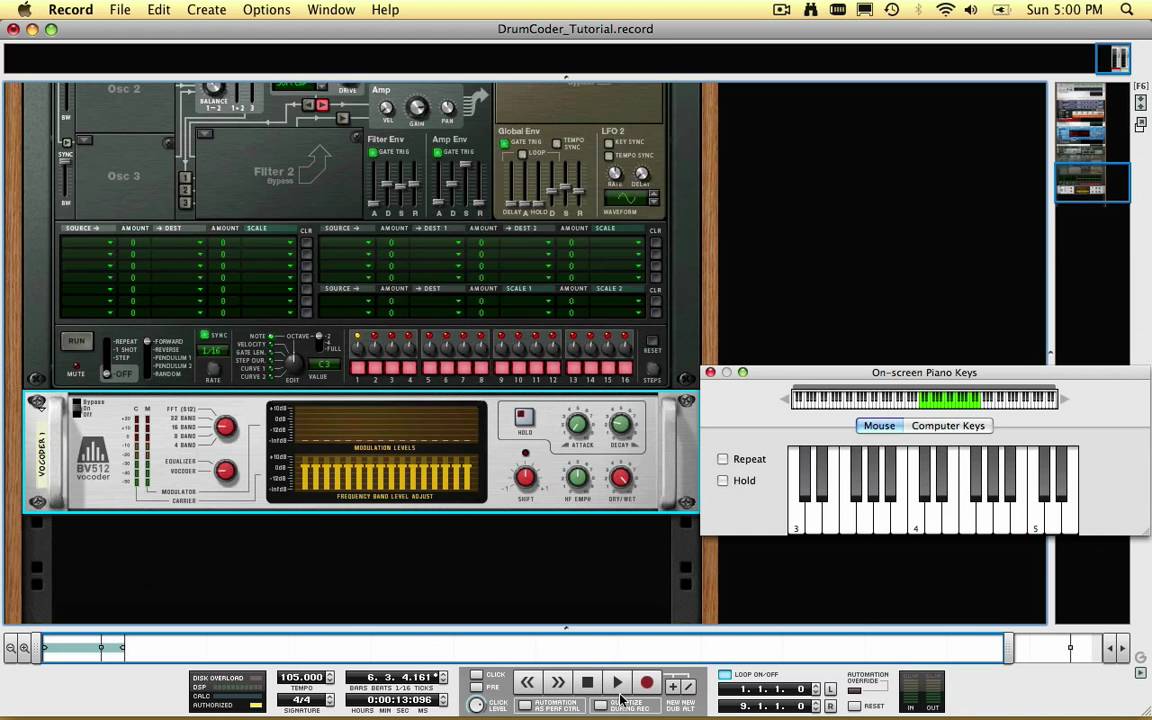Toggle sequencer step 1 pink button
Viewport: 1152px width, 720px height.
tap(358, 367)
